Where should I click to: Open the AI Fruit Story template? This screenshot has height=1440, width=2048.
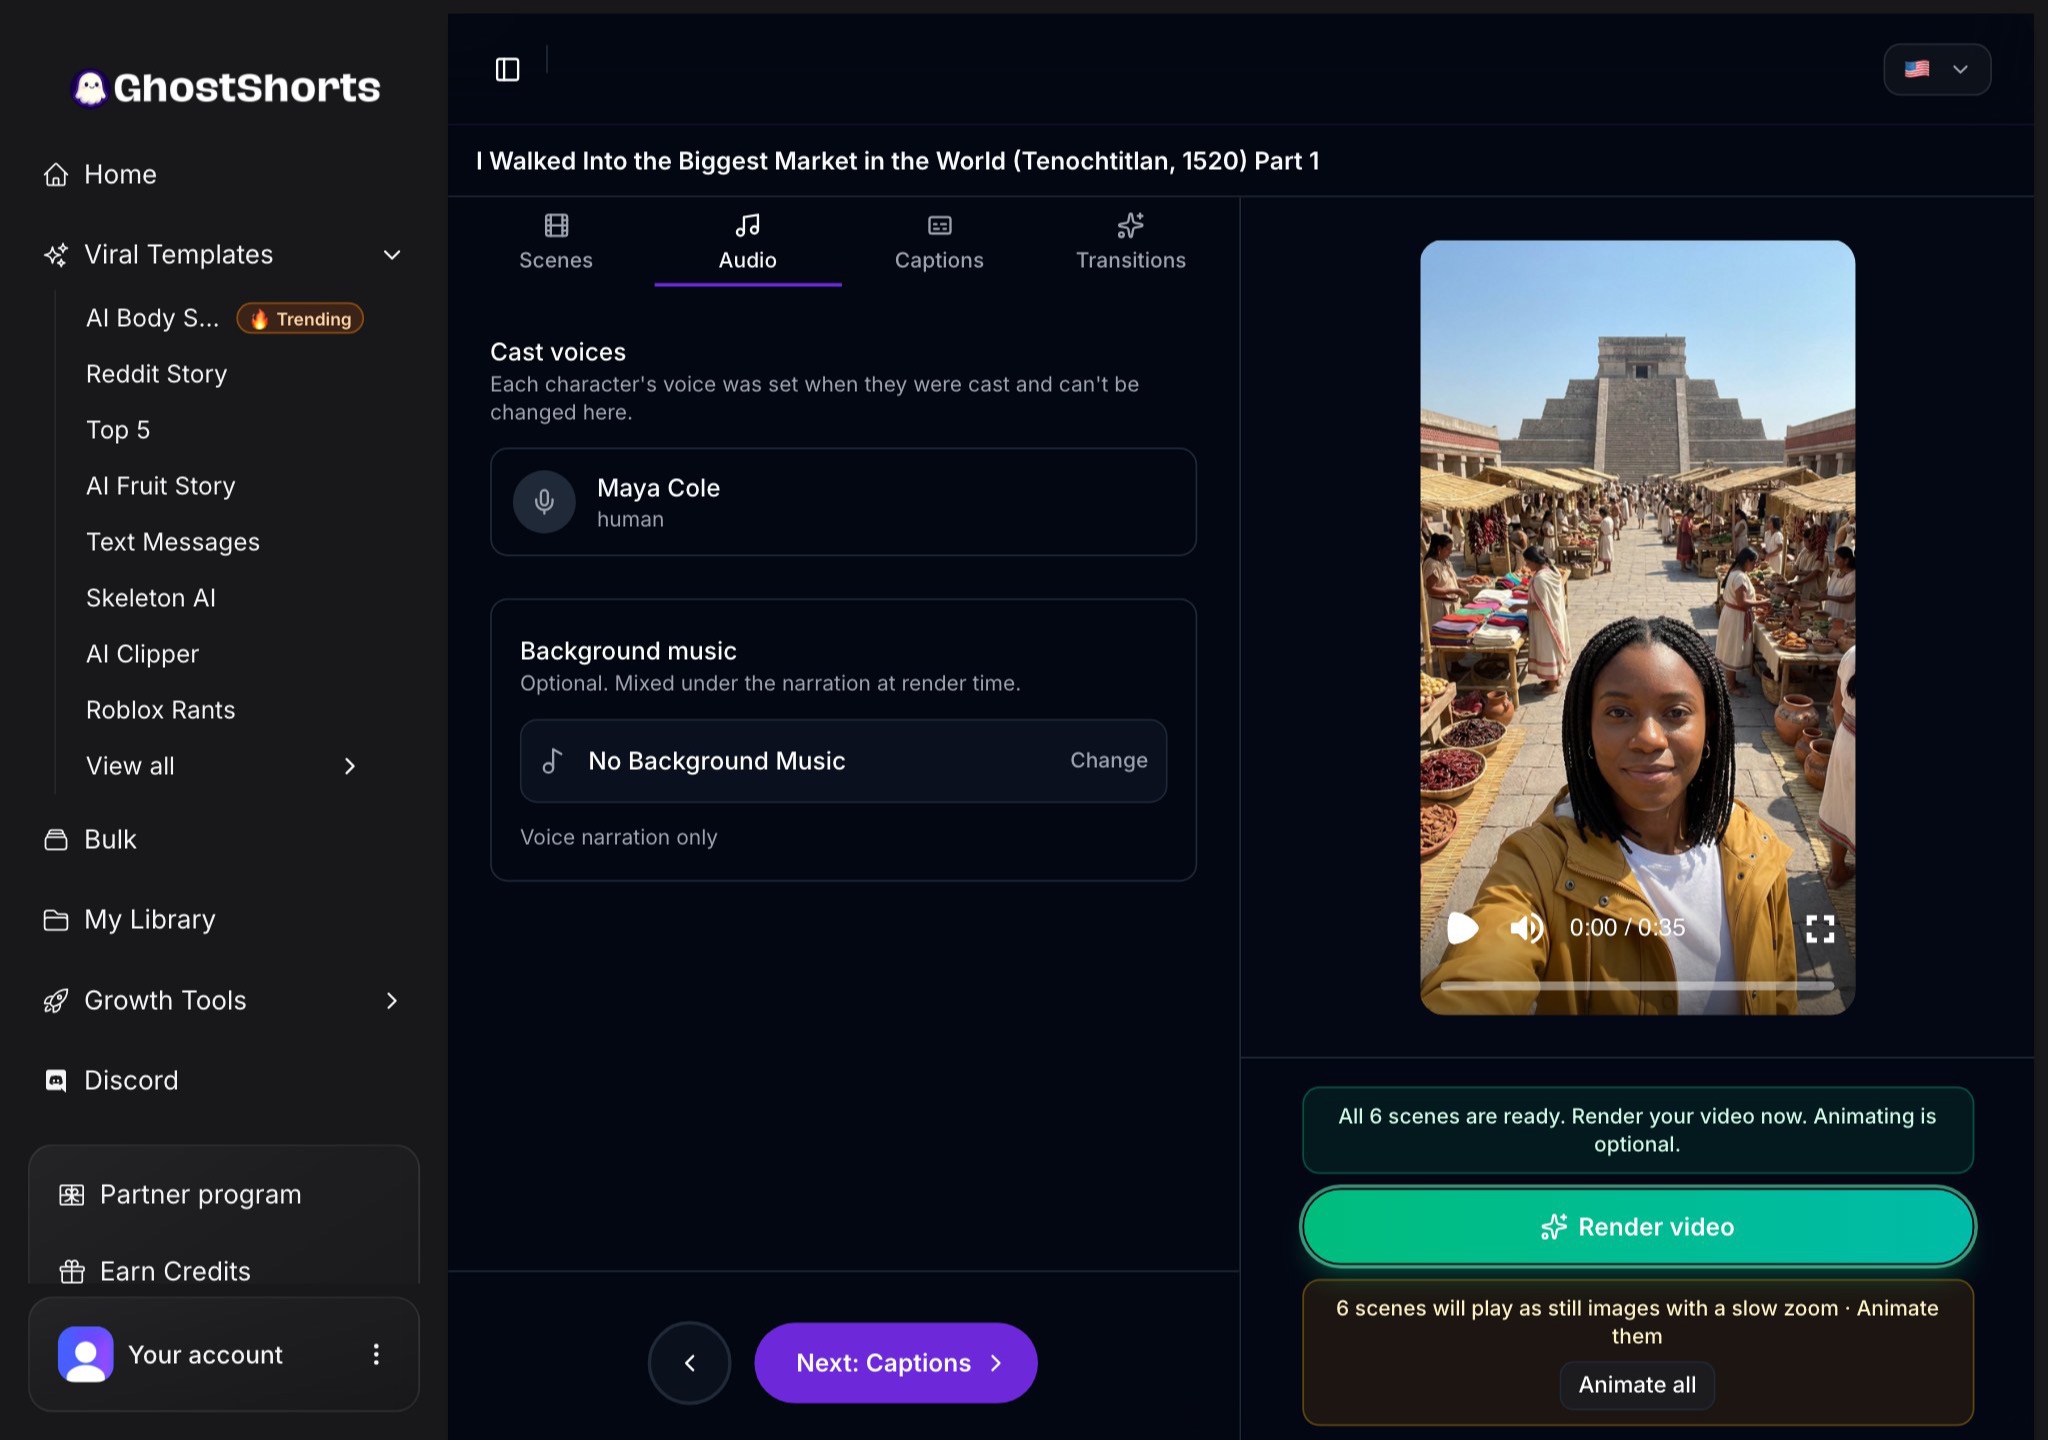pos(161,486)
